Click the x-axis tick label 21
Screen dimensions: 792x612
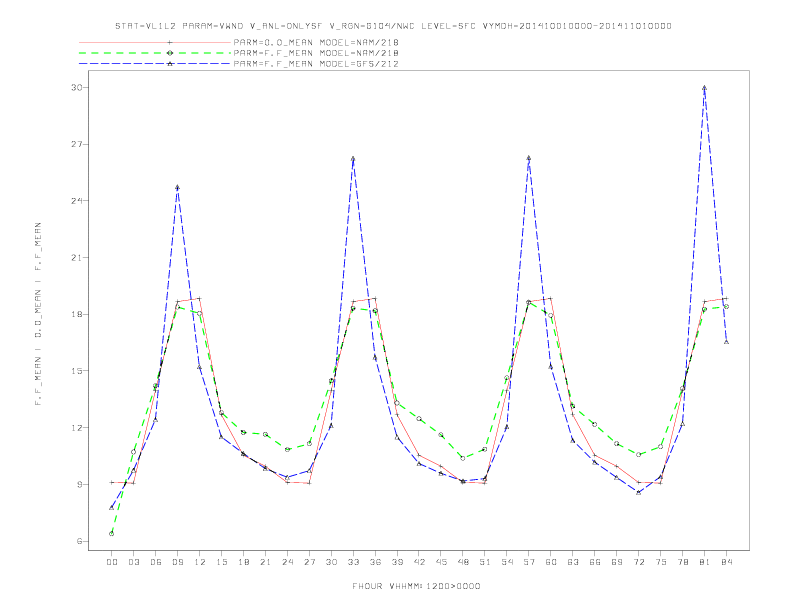(x=265, y=562)
